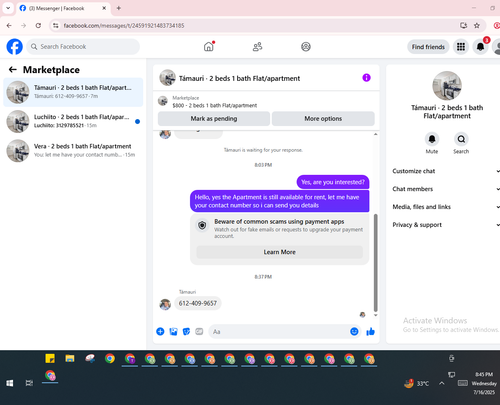
Task: Expand Chat members section
Action: pyautogui.click(x=446, y=189)
